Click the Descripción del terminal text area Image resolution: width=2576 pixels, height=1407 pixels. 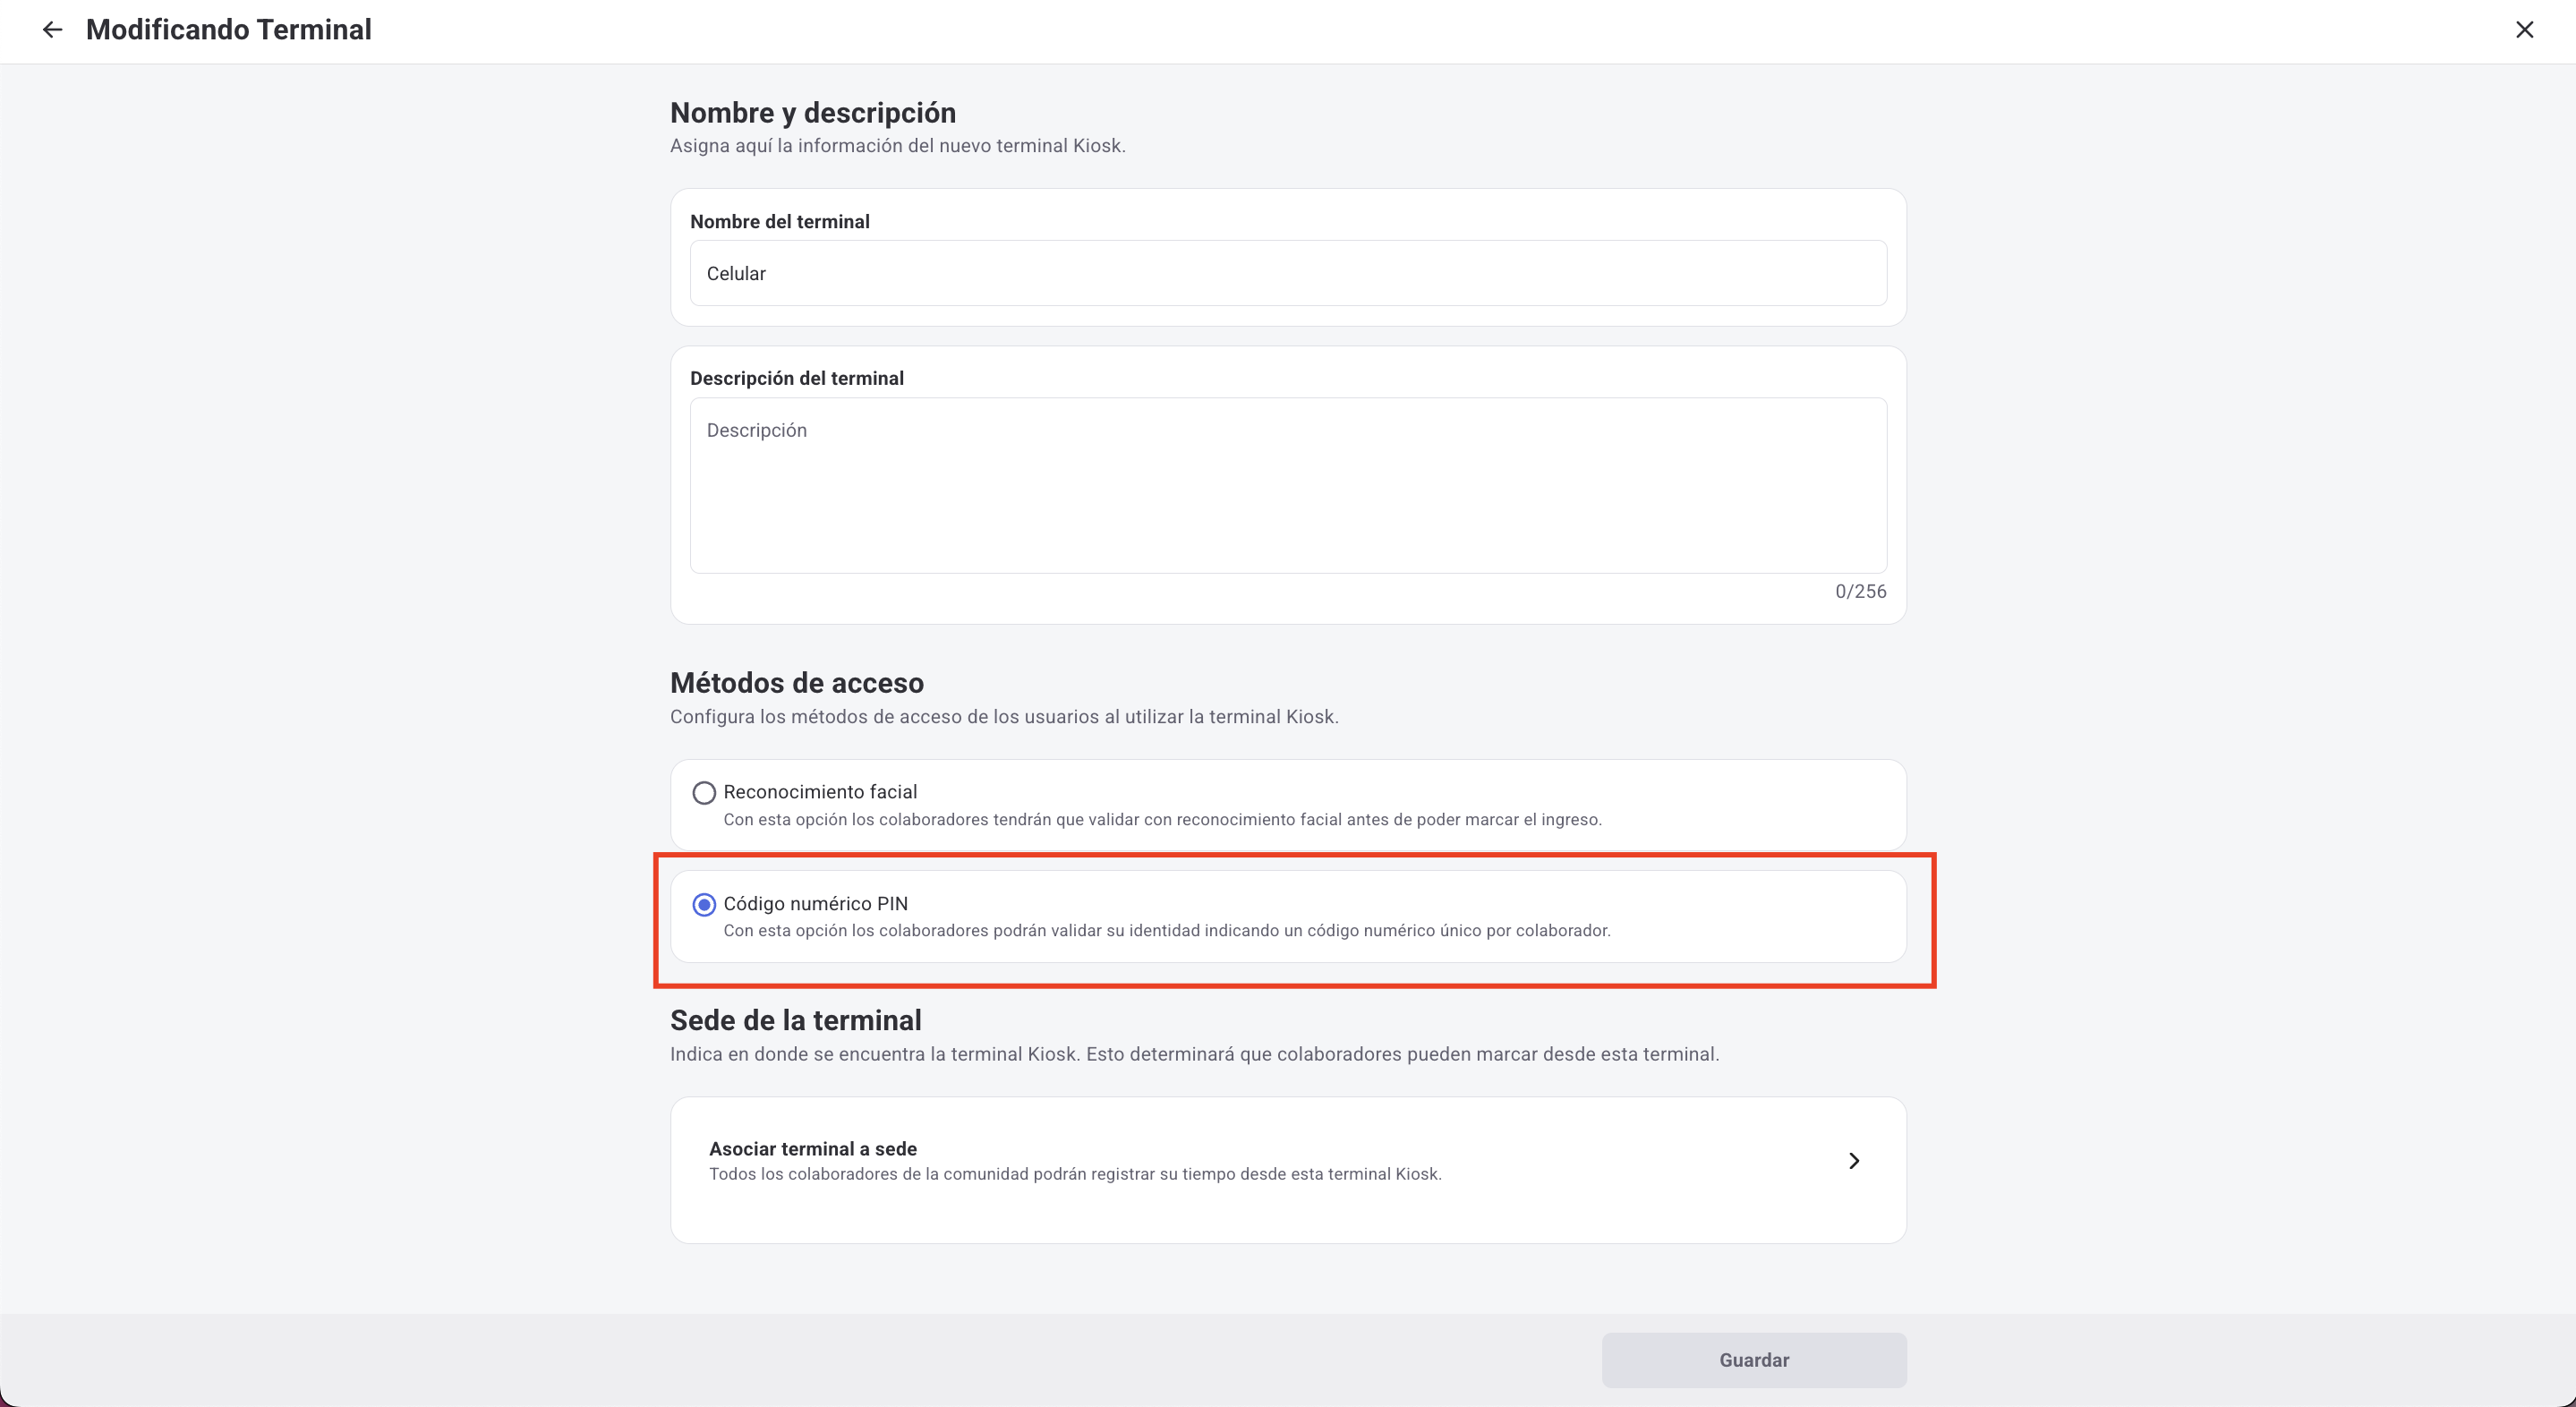tap(1287, 485)
